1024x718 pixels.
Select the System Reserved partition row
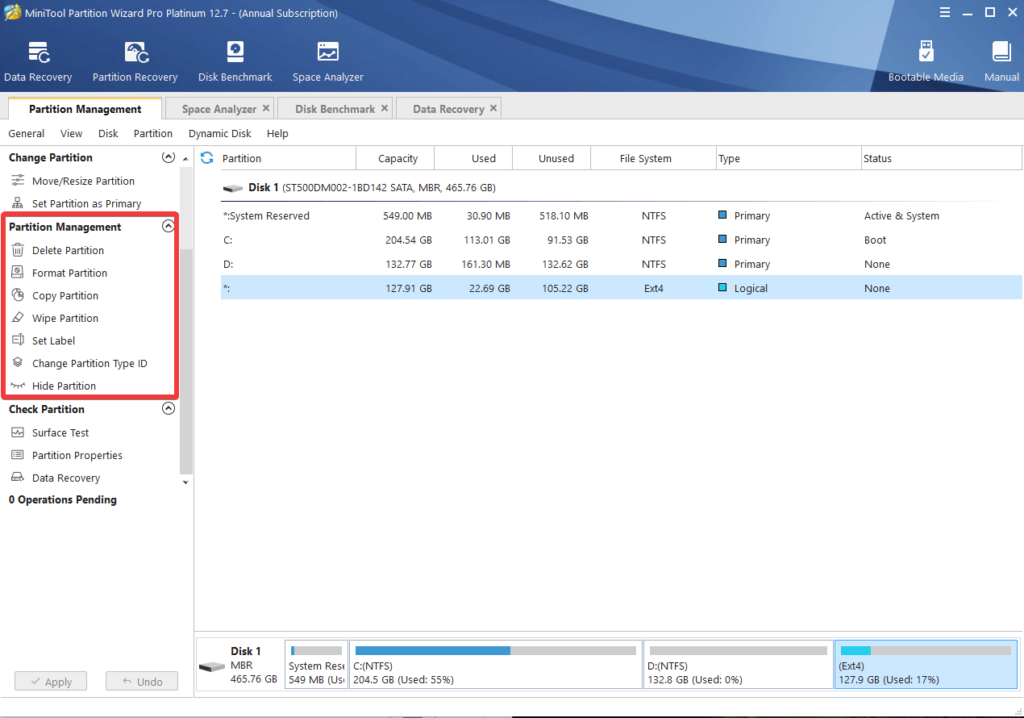pyautogui.click(x=621, y=216)
